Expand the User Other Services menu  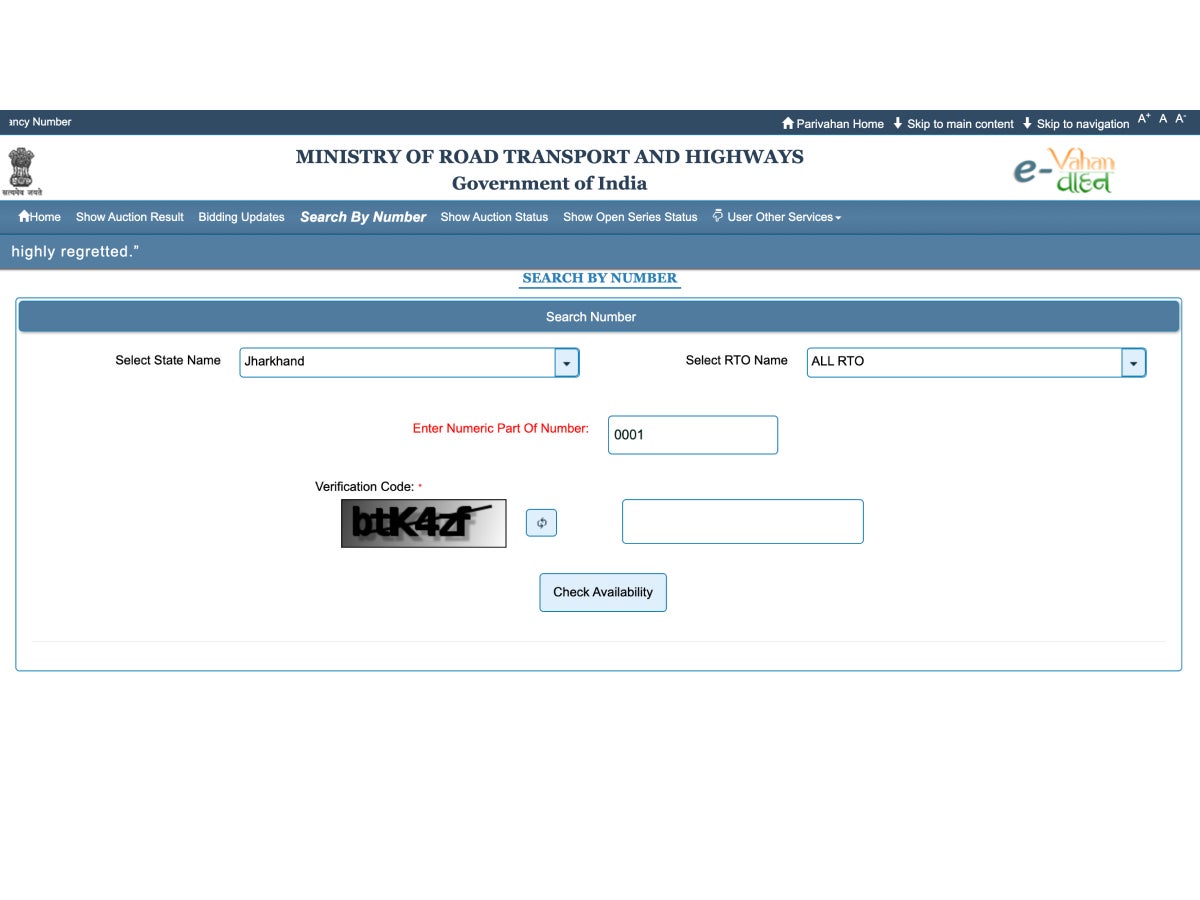[781, 216]
